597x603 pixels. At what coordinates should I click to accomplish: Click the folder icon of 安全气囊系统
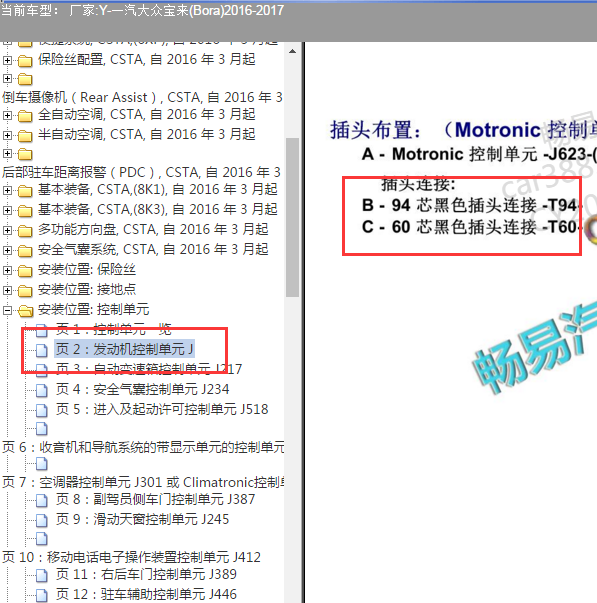(25, 251)
